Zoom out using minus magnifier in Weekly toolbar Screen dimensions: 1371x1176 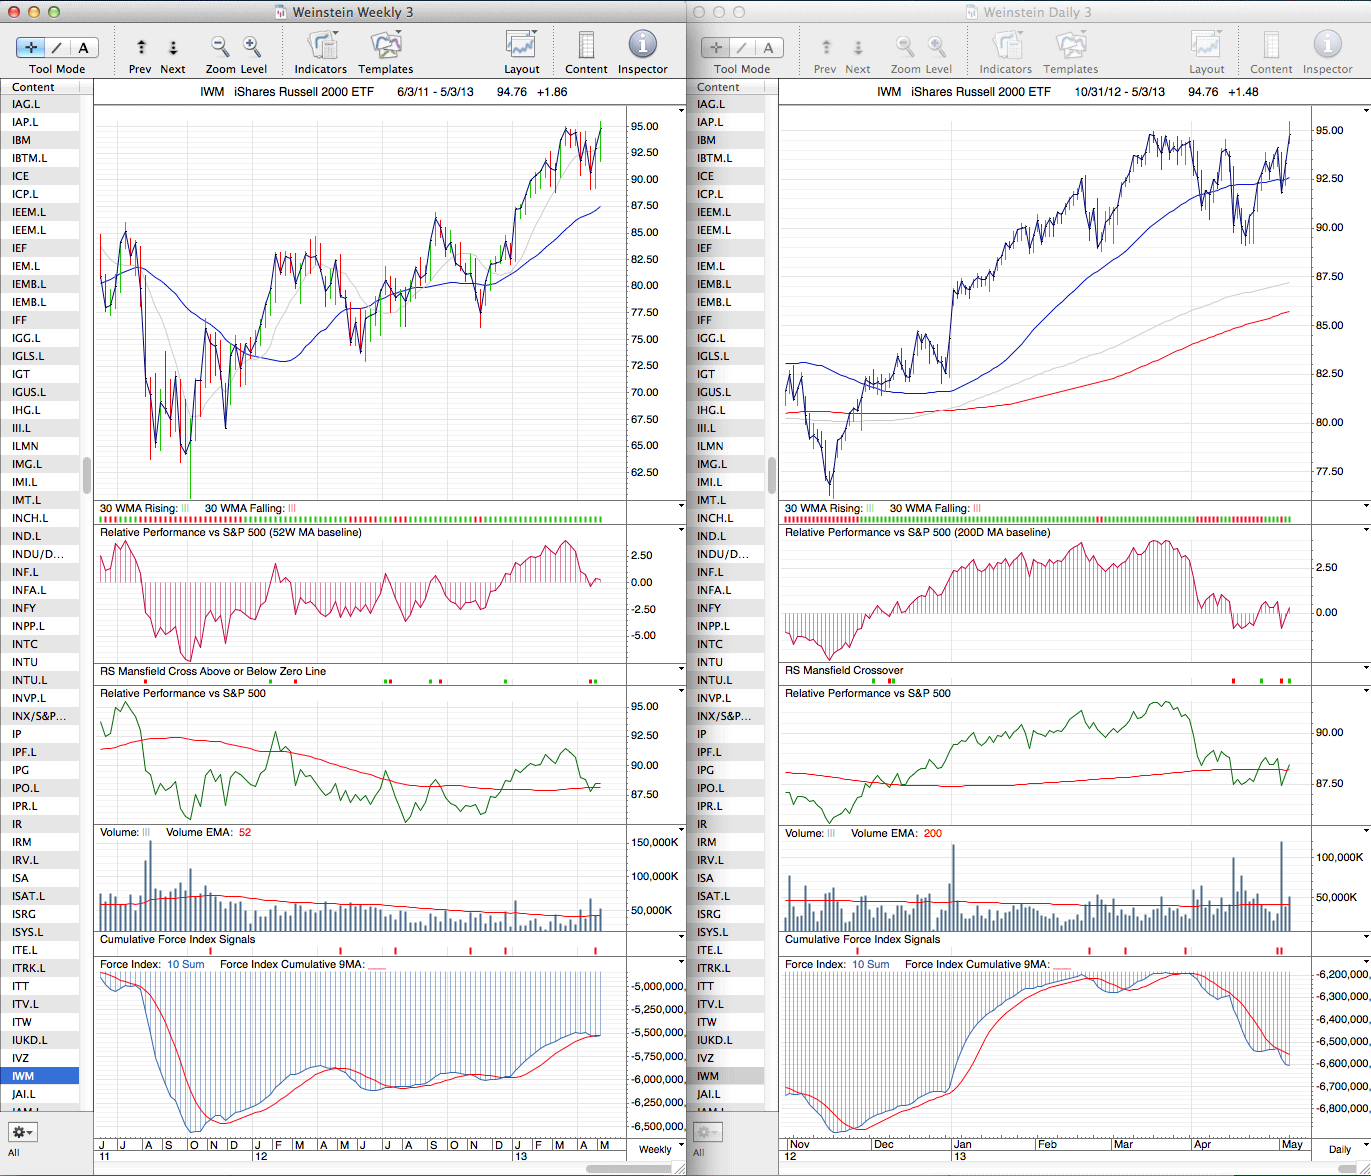click(x=220, y=46)
